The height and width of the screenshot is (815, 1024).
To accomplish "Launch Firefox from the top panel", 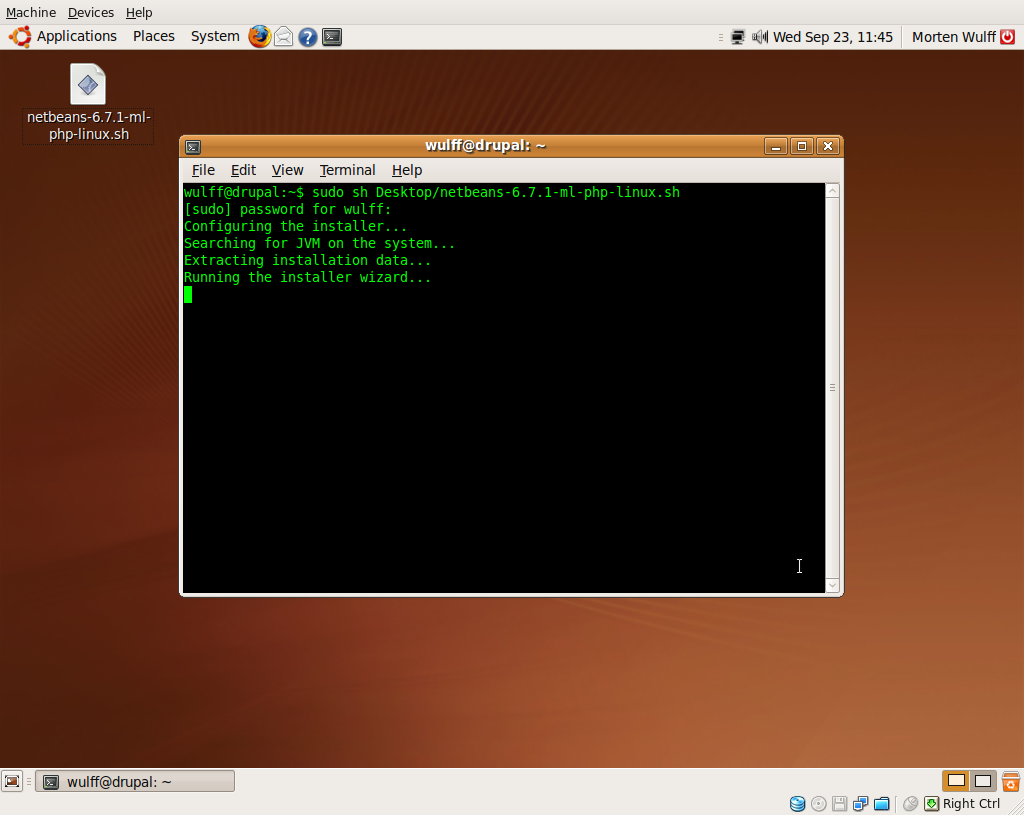I will (x=259, y=37).
